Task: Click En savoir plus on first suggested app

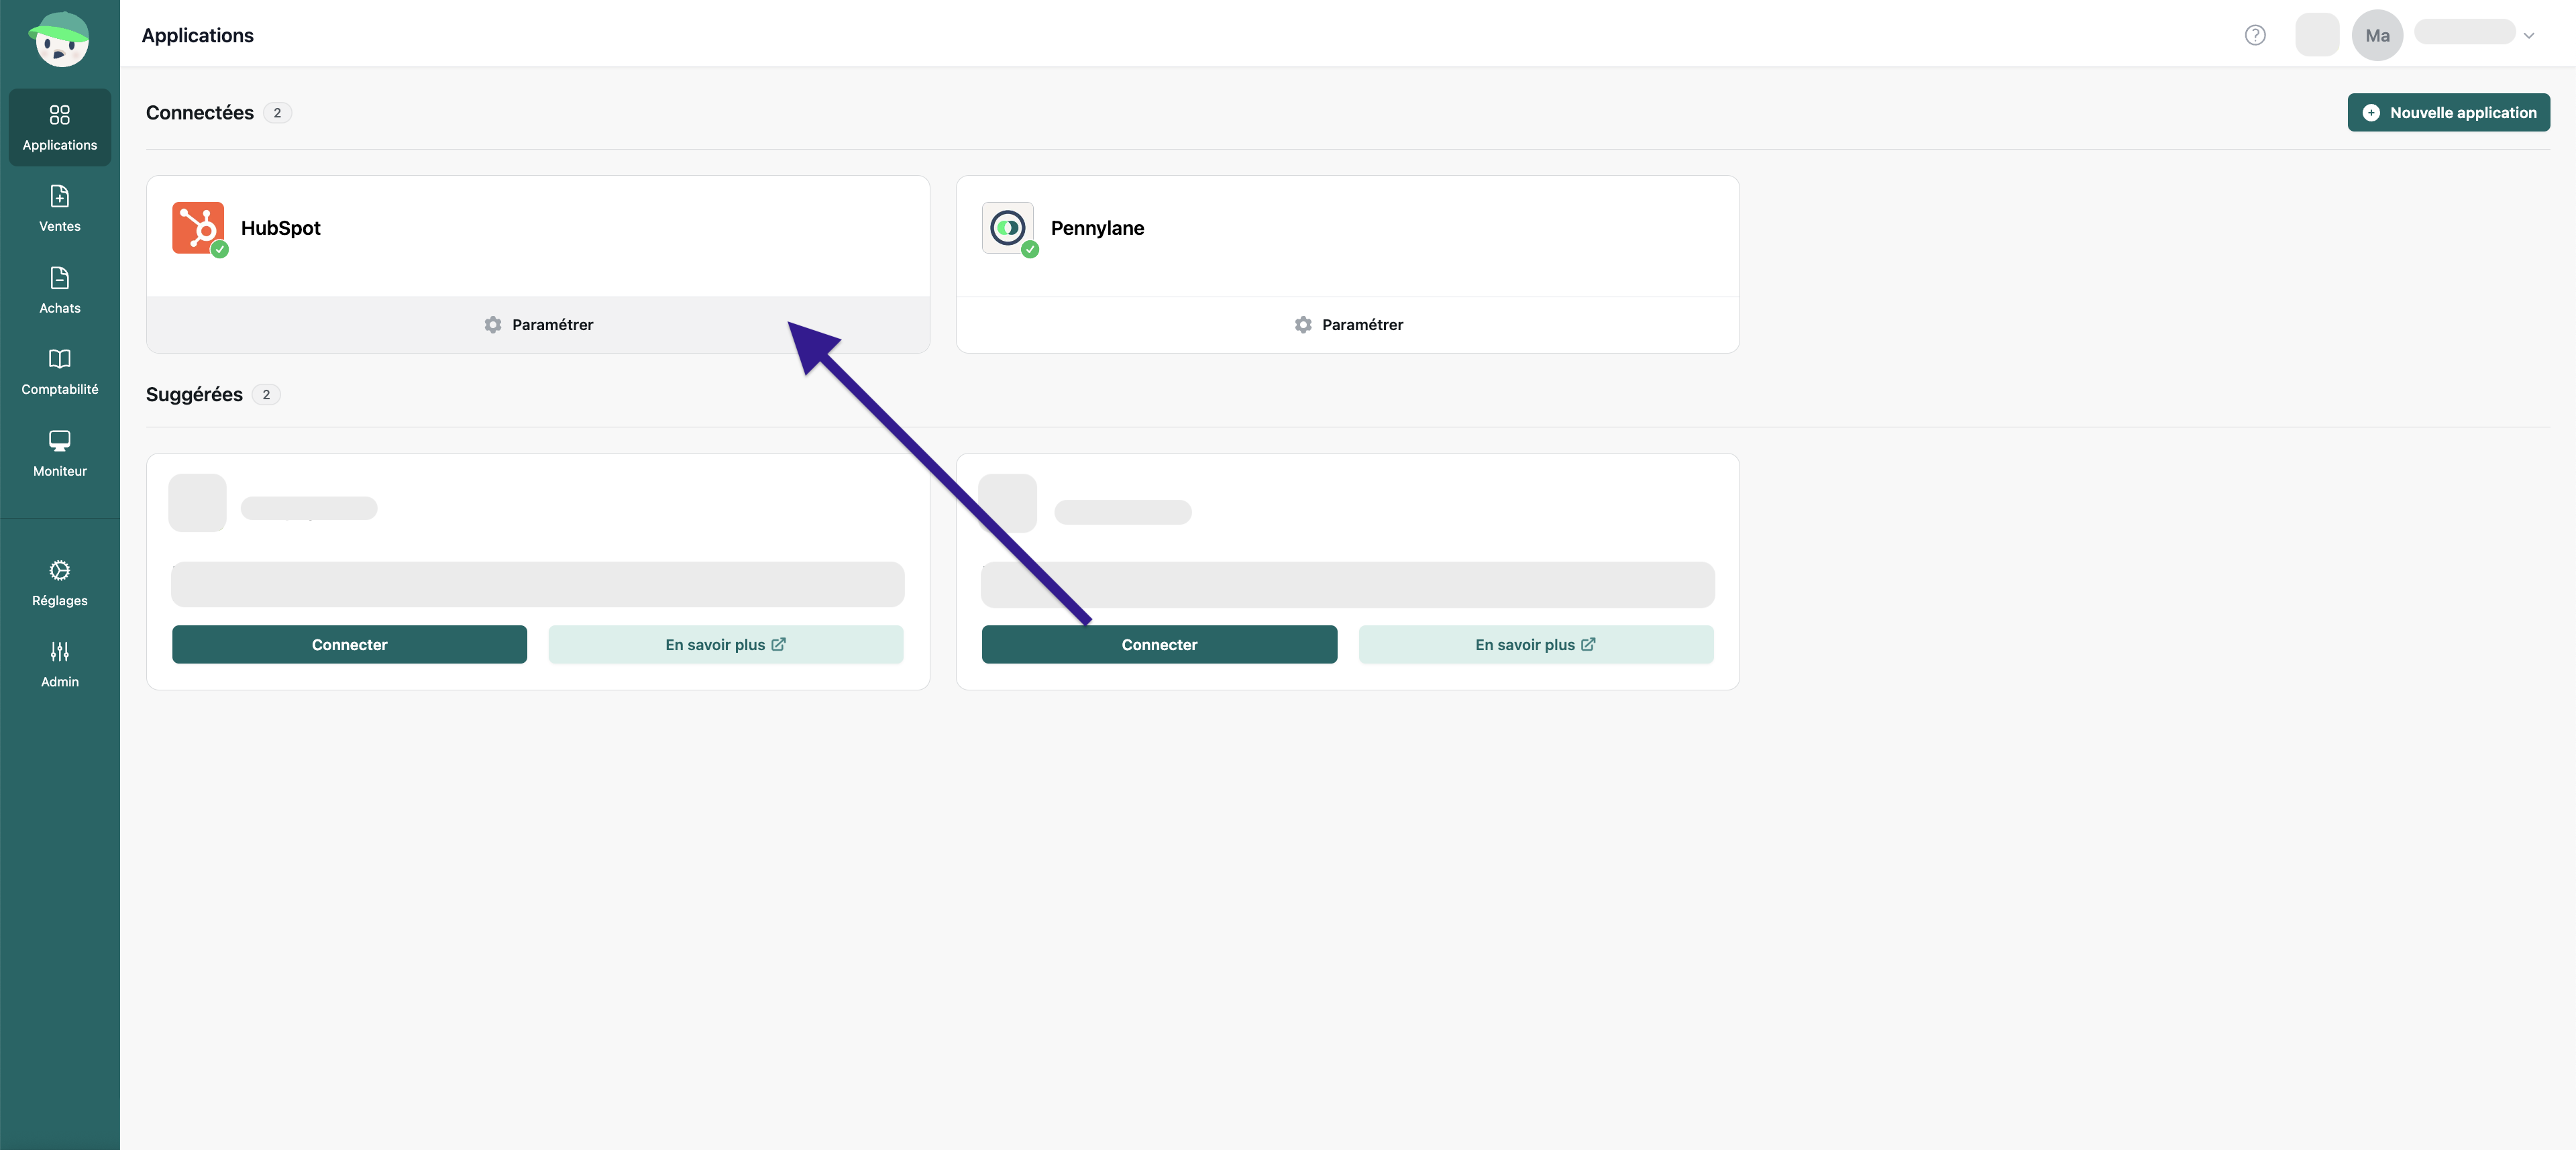Action: pos(726,645)
